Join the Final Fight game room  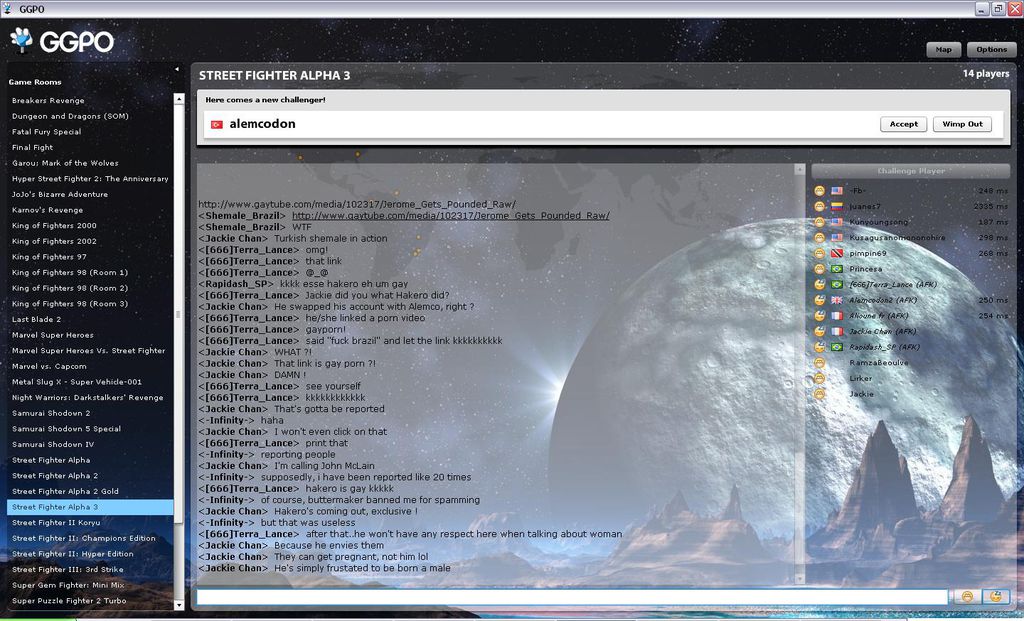click(90, 148)
